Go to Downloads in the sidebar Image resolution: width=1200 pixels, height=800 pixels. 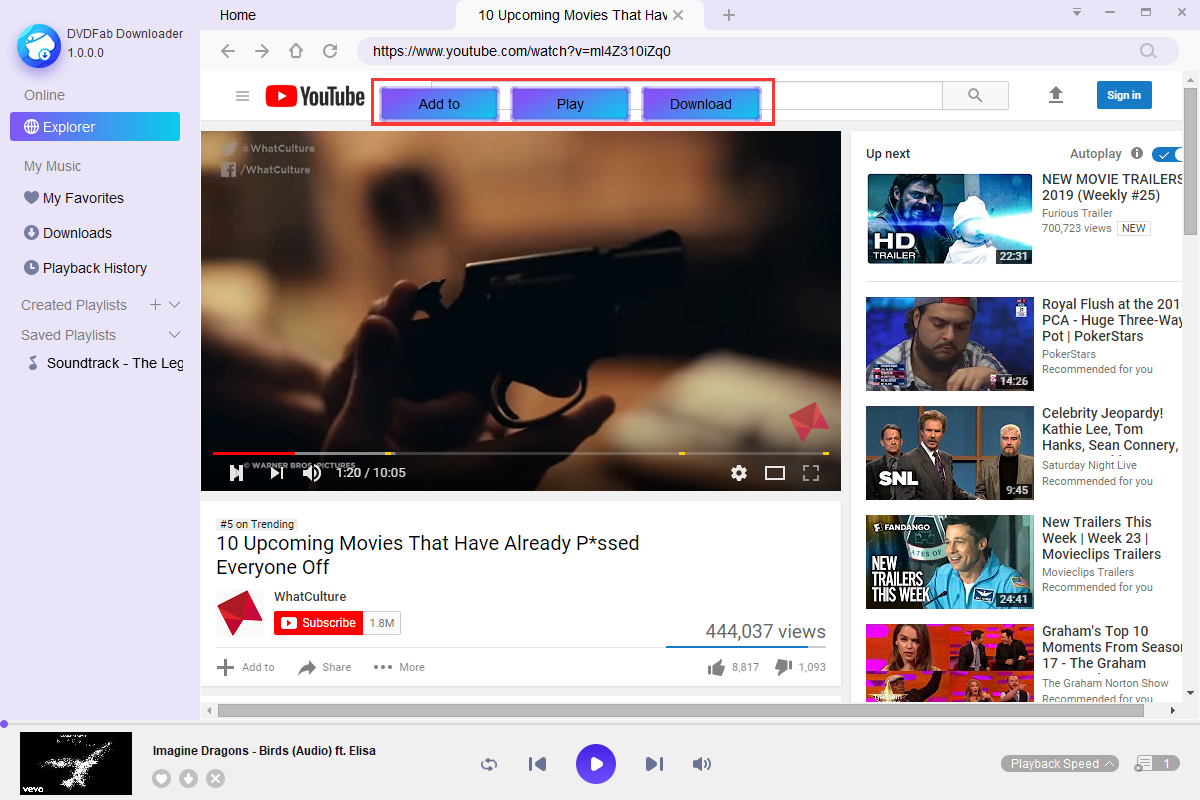pos(77,233)
